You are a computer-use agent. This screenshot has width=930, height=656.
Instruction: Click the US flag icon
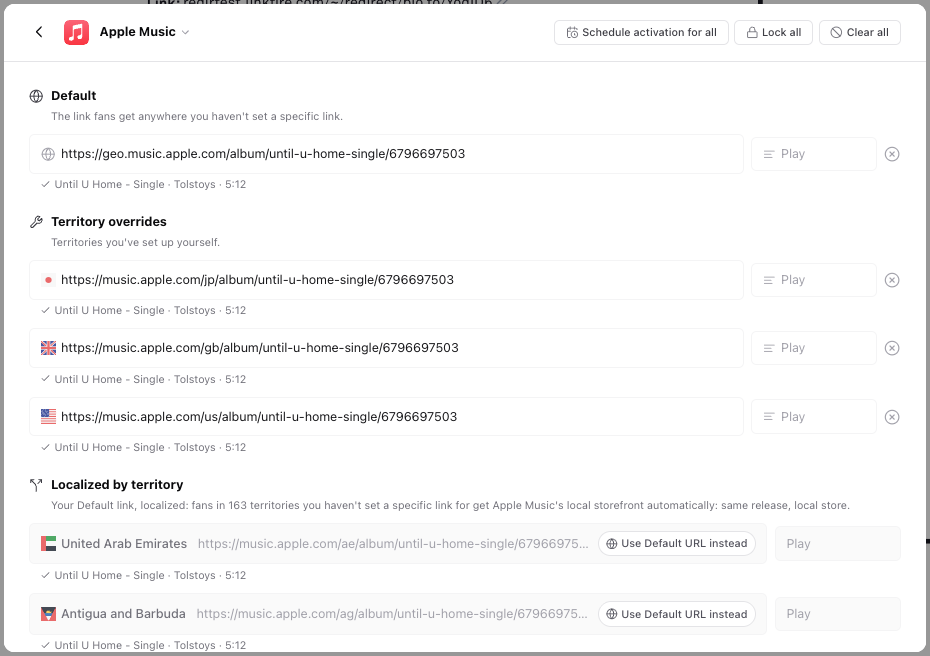click(48, 417)
